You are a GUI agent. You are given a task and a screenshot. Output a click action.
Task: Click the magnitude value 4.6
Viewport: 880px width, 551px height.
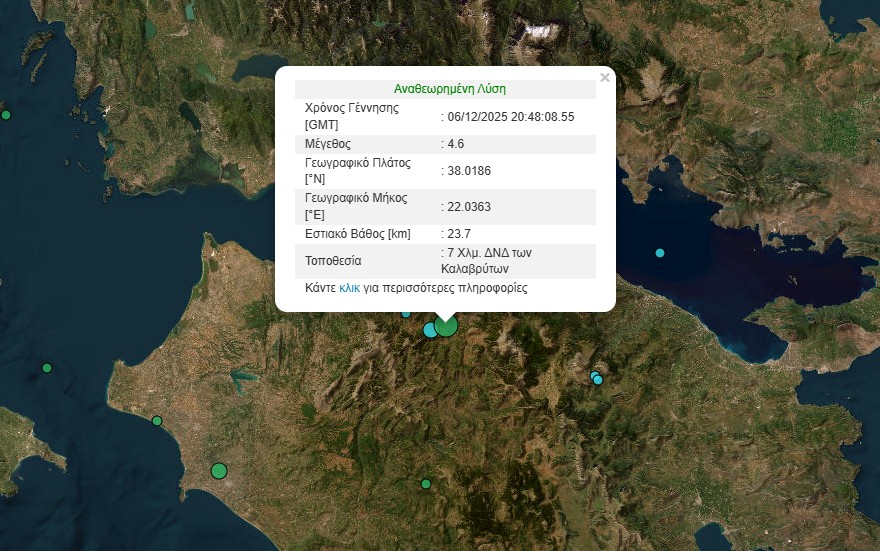point(455,144)
